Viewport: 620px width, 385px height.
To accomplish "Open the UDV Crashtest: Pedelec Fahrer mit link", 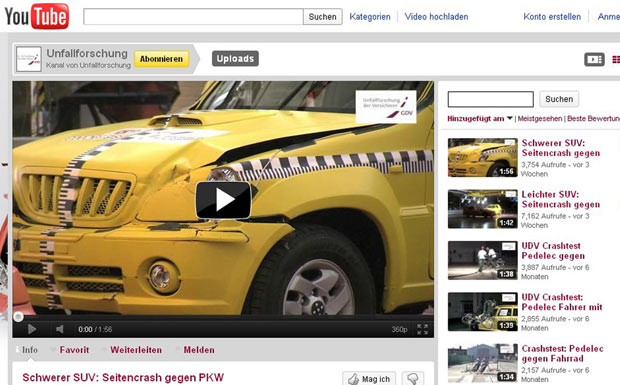I will point(562,302).
